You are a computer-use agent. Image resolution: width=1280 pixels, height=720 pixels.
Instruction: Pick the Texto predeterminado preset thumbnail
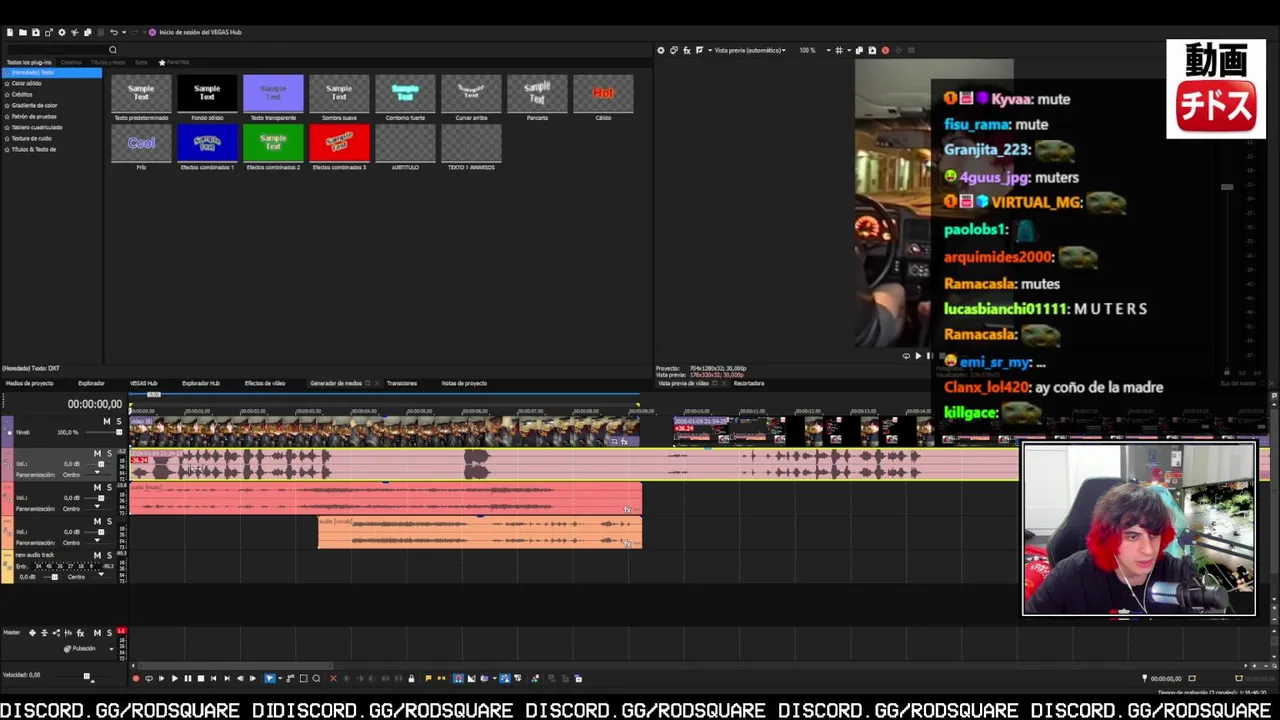pyautogui.click(x=141, y=93)
